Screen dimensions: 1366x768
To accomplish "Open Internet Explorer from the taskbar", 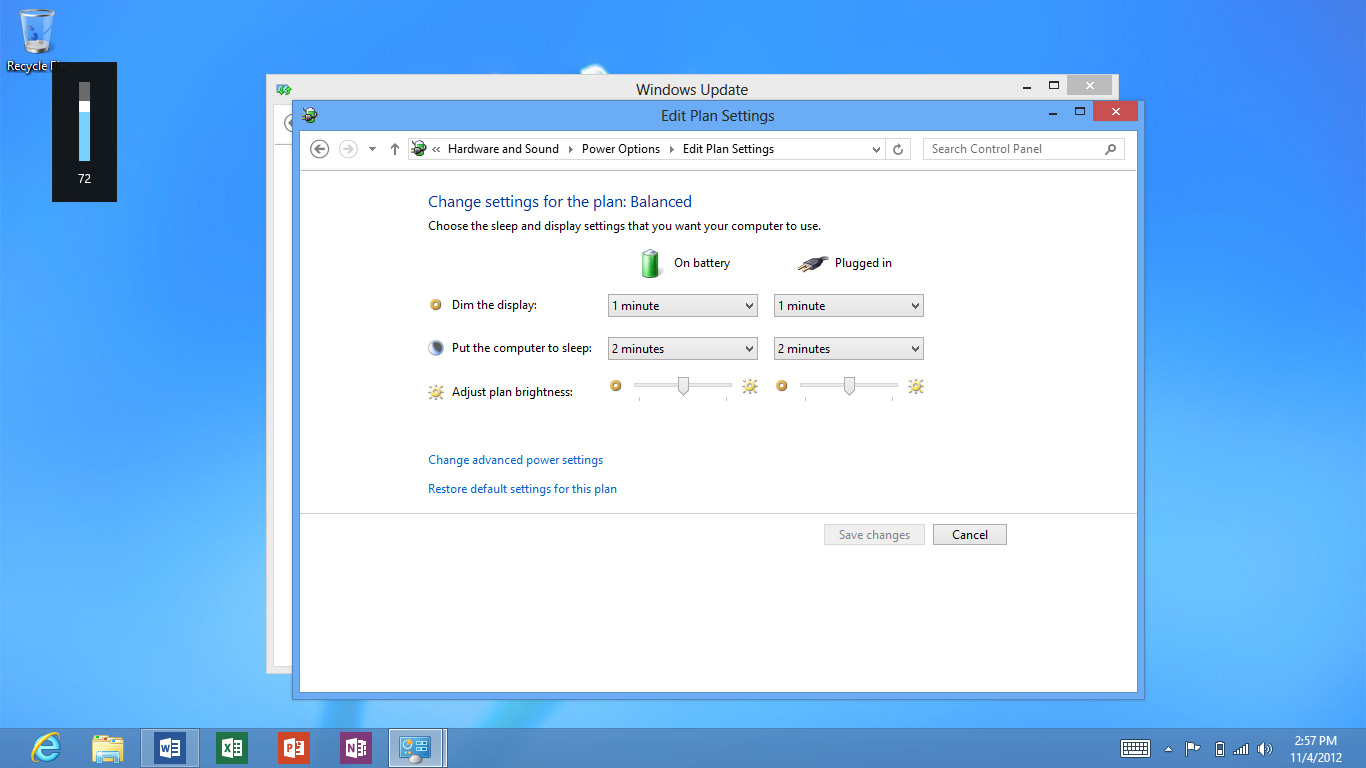I will coord(46,748).
